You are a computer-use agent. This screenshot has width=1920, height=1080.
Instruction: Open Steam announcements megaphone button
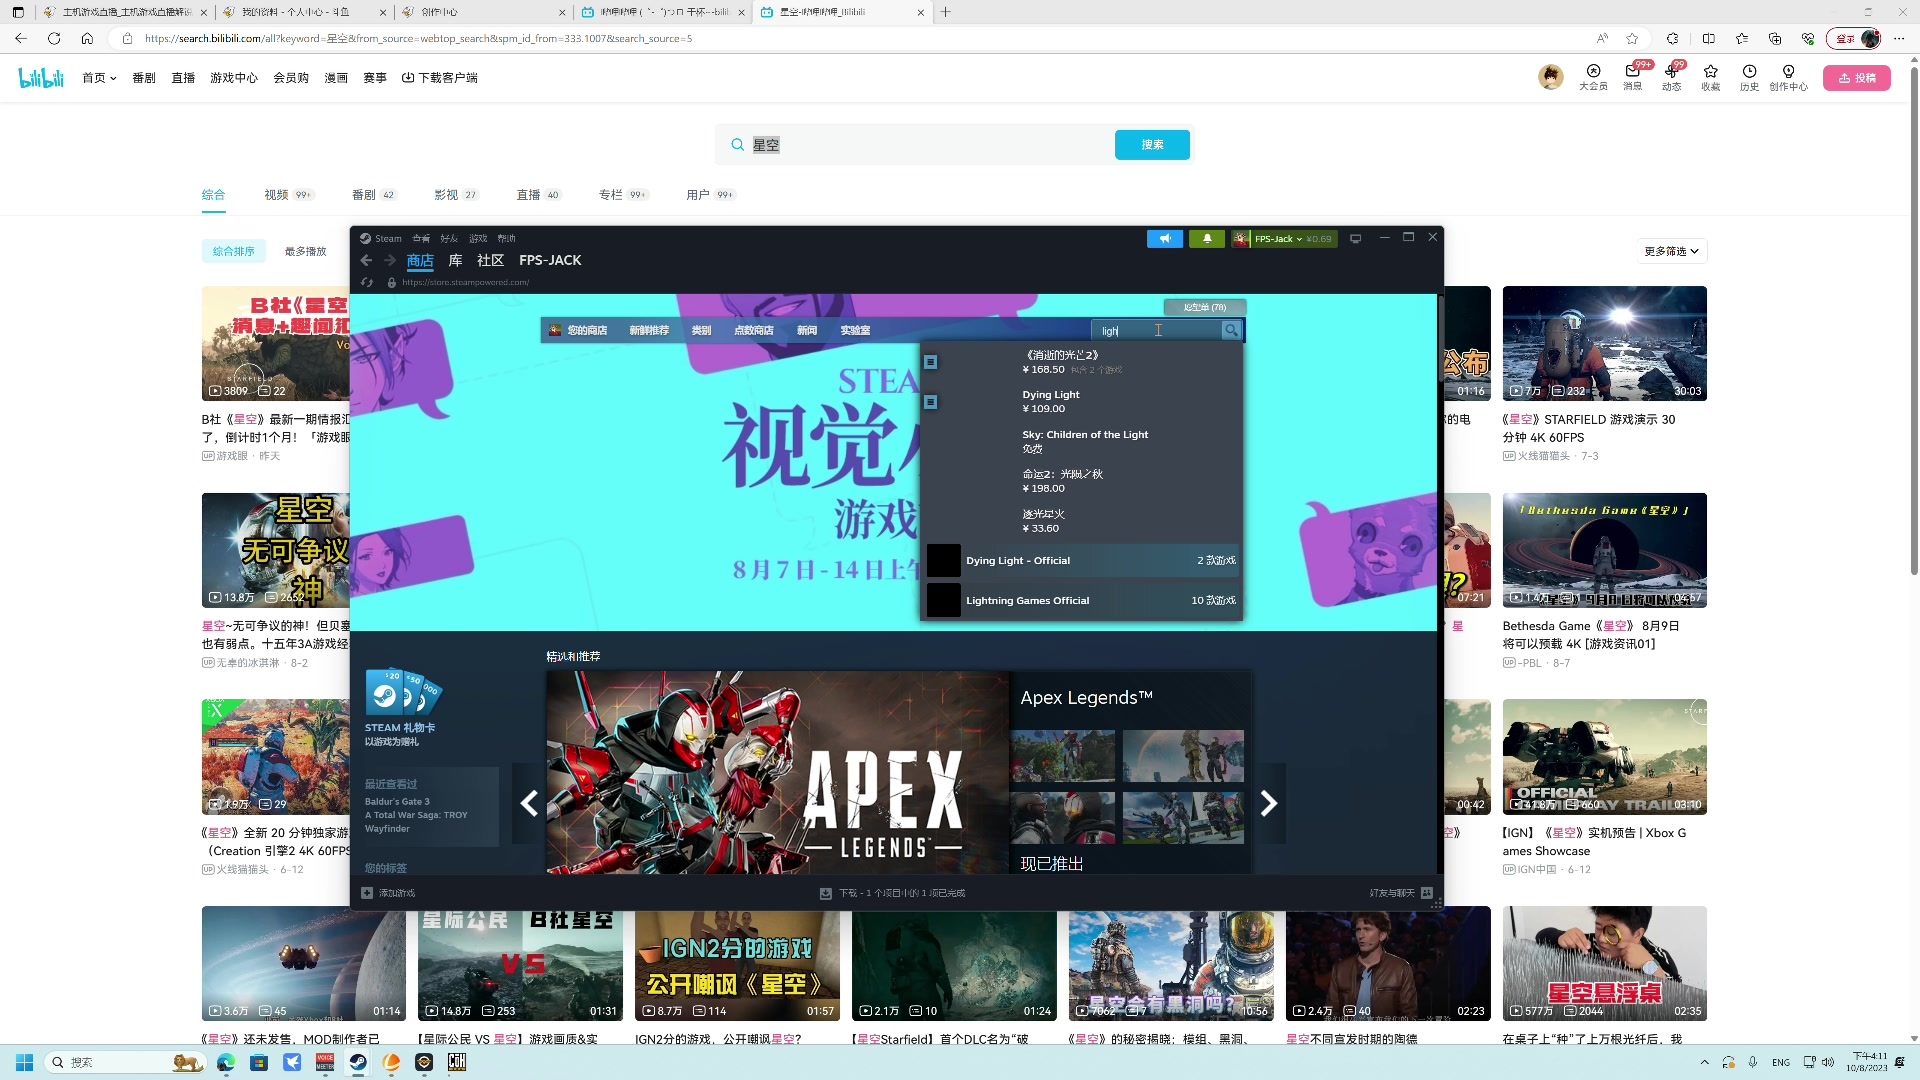1165,239
